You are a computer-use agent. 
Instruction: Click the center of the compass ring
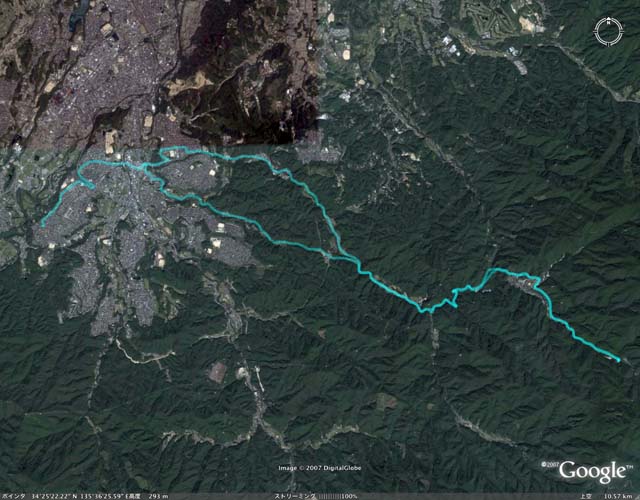pyautogui.click(x=609, y=31)
